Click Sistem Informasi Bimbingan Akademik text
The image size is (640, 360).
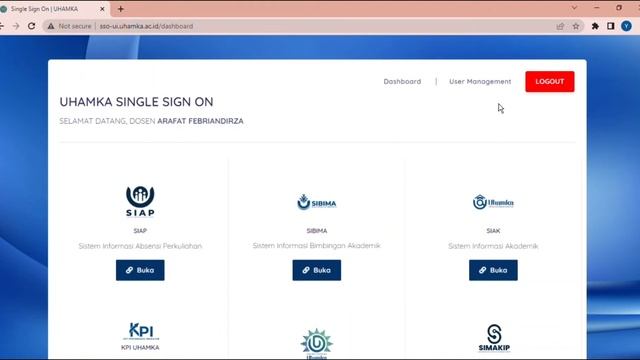(317, 246)
